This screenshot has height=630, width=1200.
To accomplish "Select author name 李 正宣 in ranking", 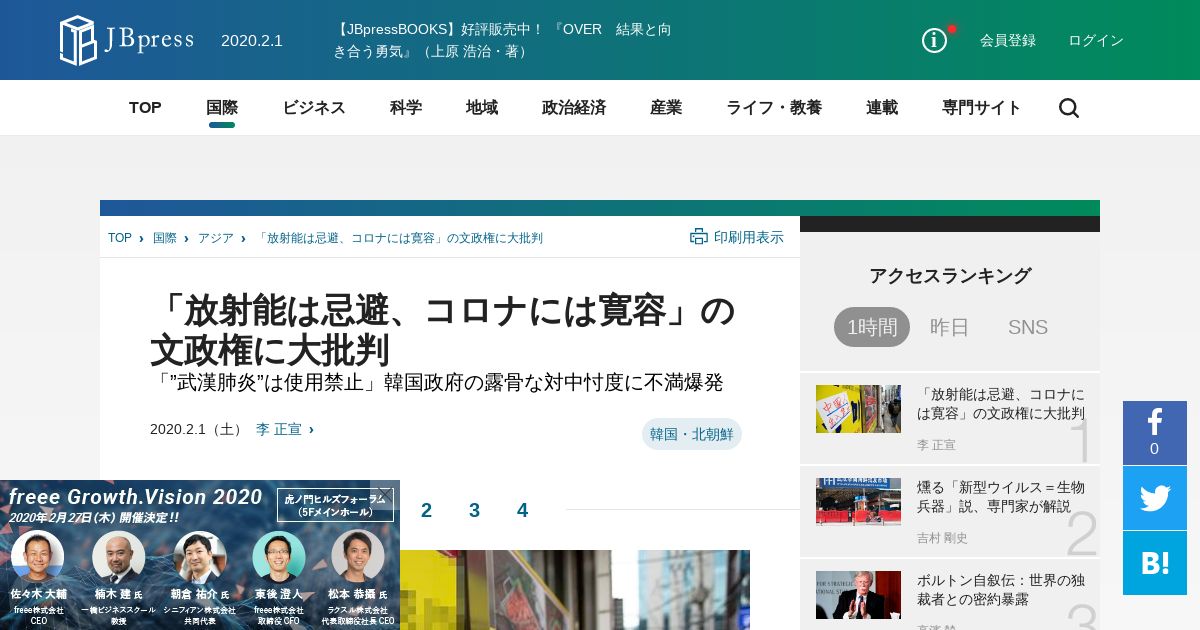I will coord(936,445).
